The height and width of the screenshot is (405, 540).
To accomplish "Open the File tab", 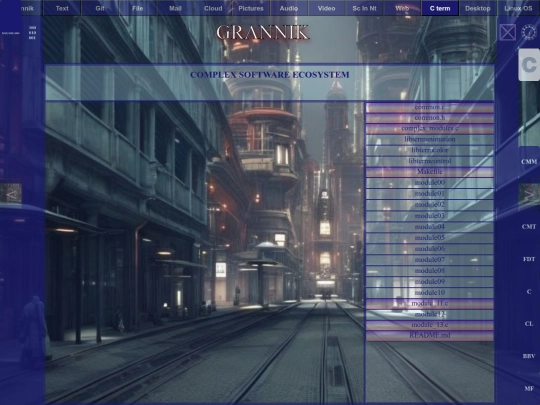I will click(x=137, y=8).
